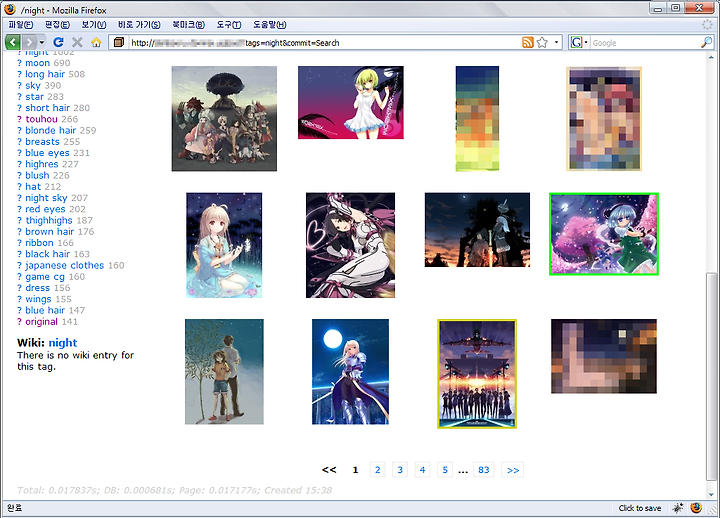
Task: Click the throbber activity icon
Action: coord(707,25)
